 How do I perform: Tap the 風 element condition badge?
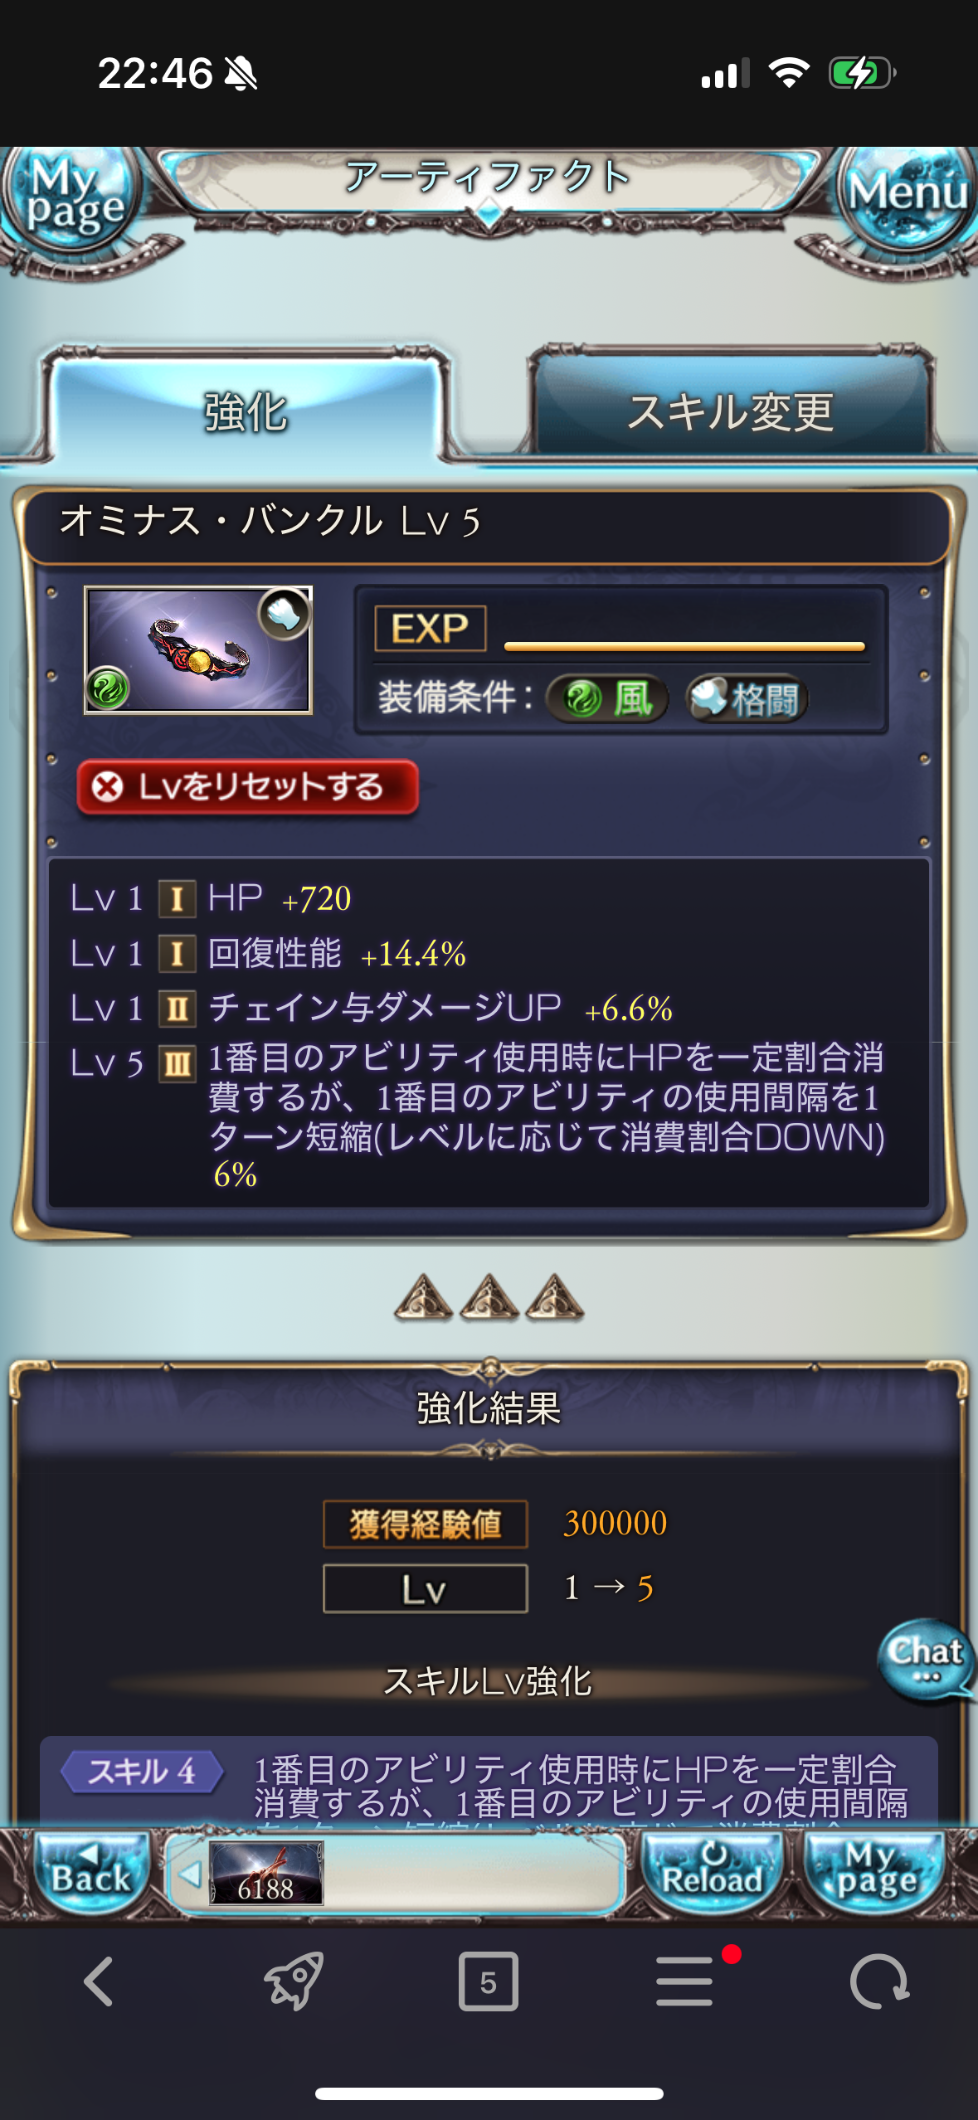[x=608, y=698]
